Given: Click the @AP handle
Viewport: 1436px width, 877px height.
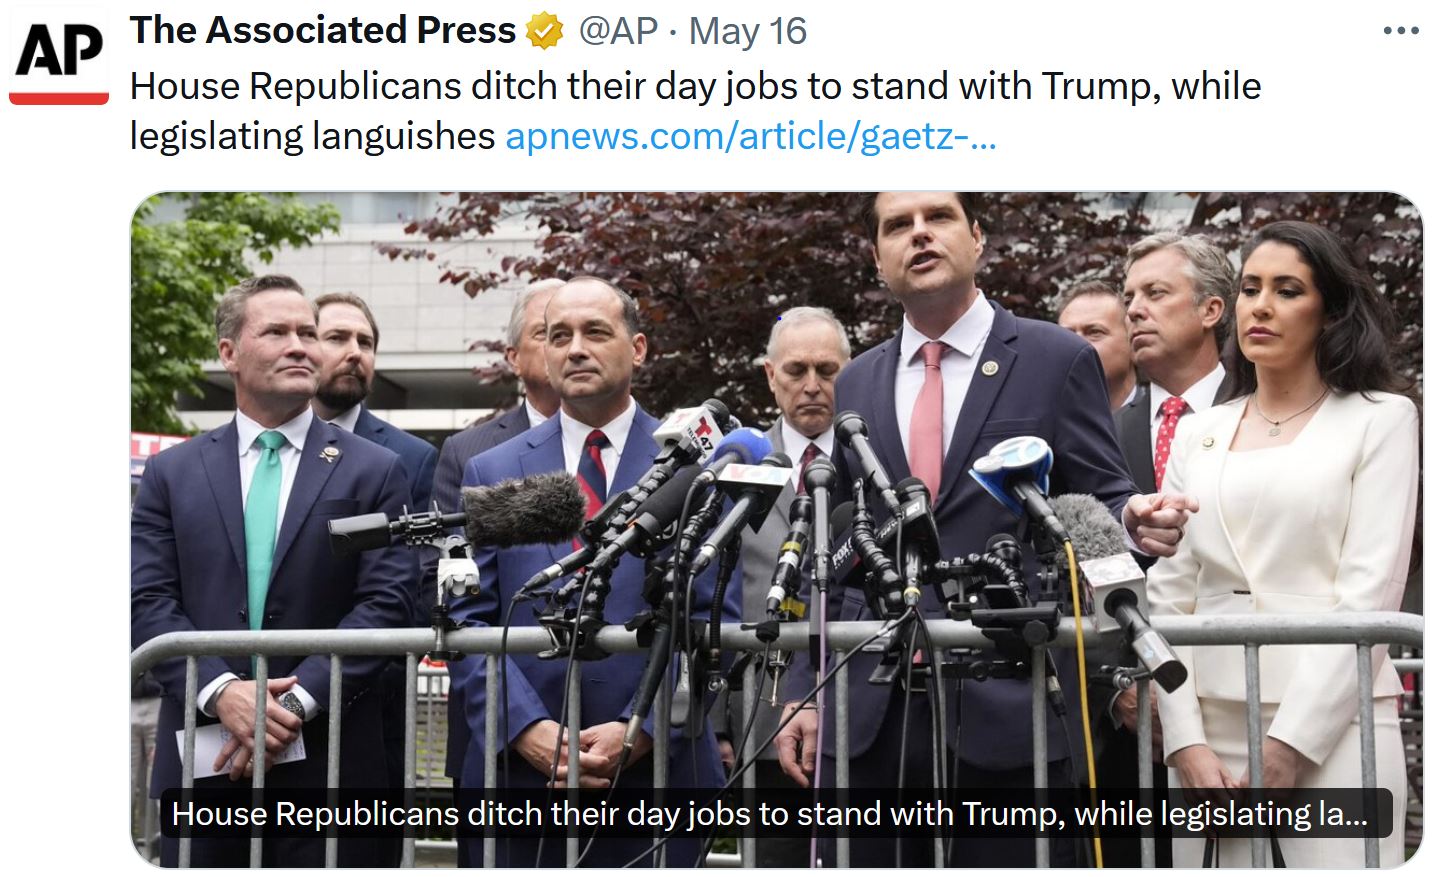Looking at the screenshot, I should (x=618, y=31).
